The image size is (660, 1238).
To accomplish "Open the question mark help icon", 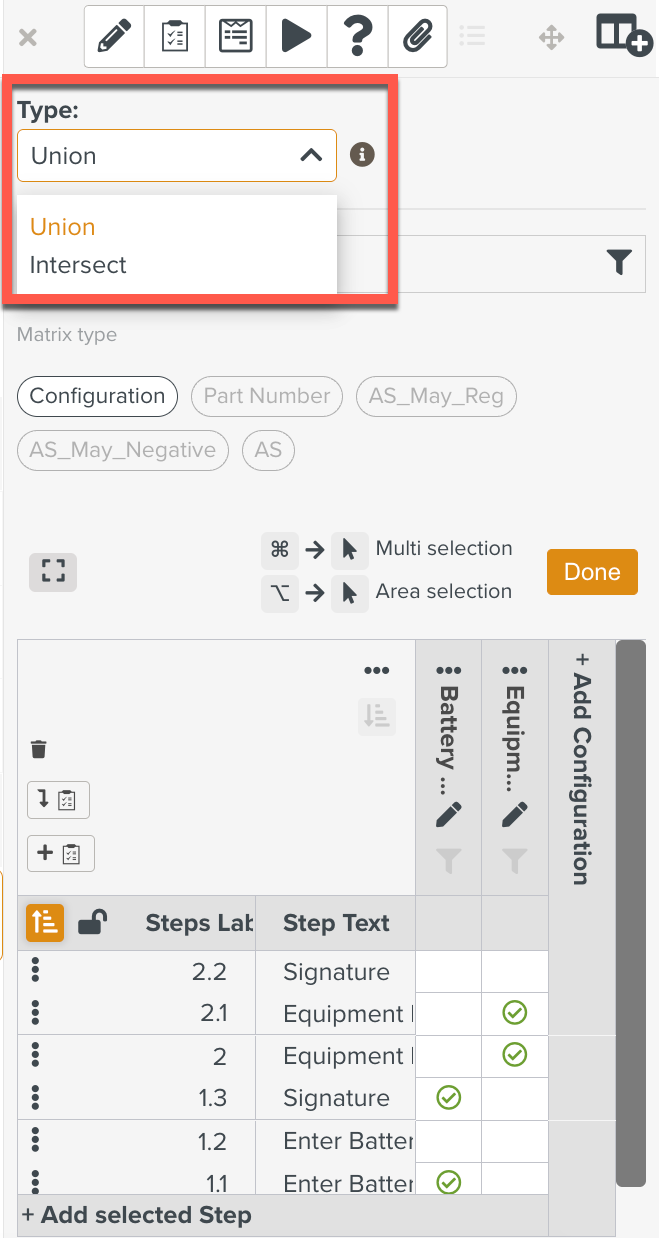I will tap(356, 37).
